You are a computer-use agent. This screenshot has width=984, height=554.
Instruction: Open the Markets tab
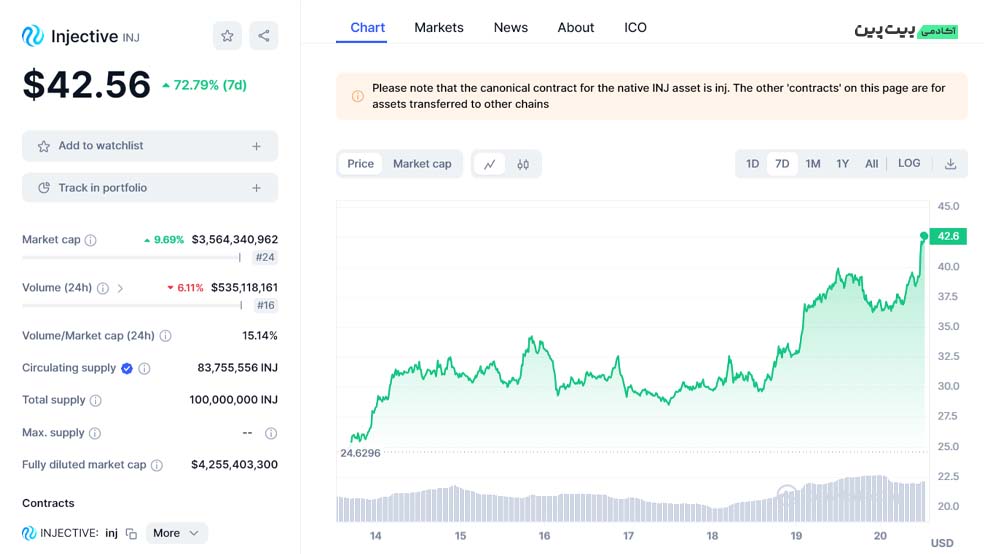pos(439,28)
